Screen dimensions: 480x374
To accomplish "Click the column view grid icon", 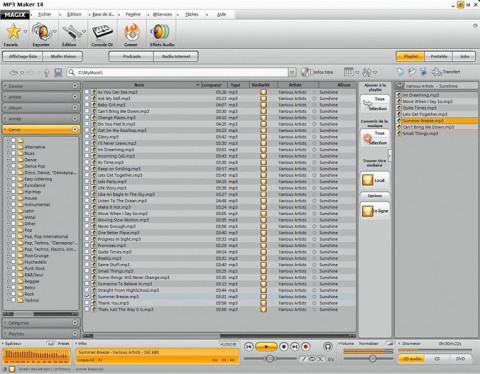I will click(x=348, y=72).
